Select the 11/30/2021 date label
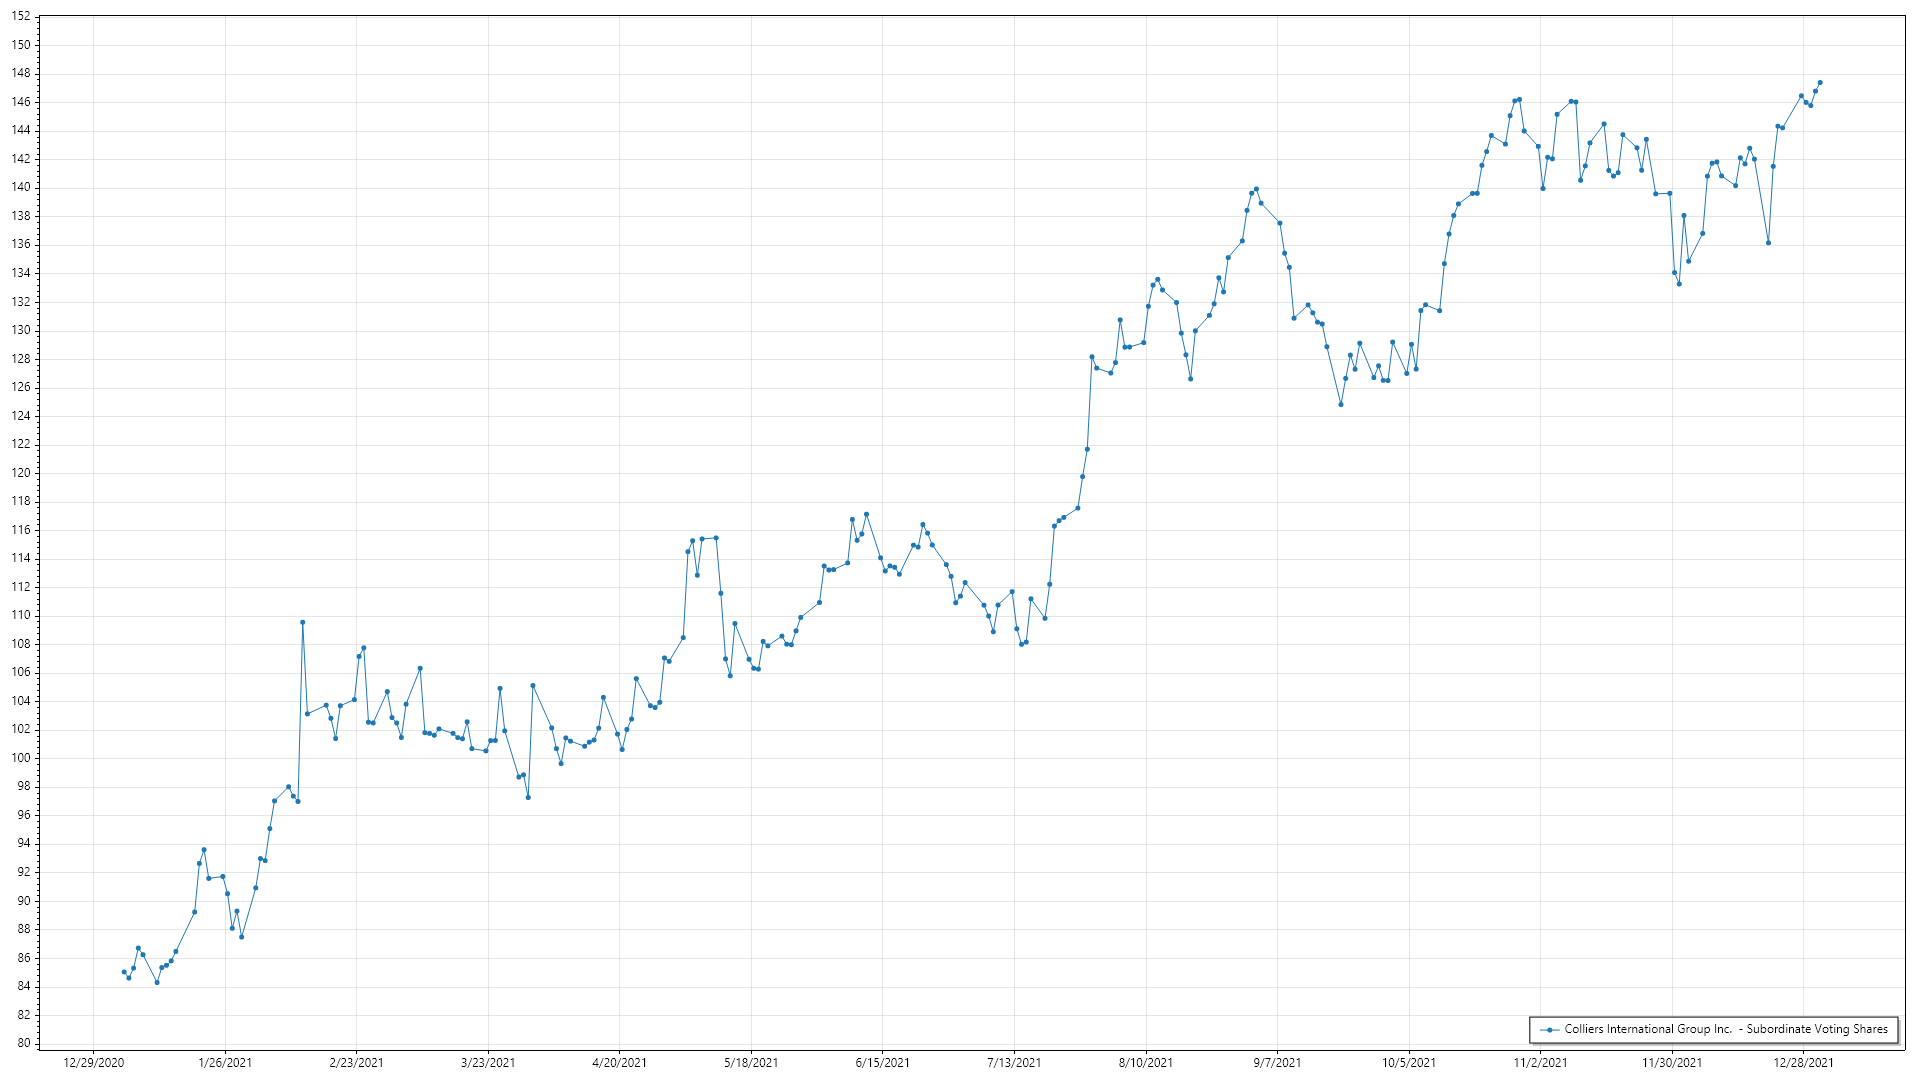1920x1080 pixels. (1672, 1063)
